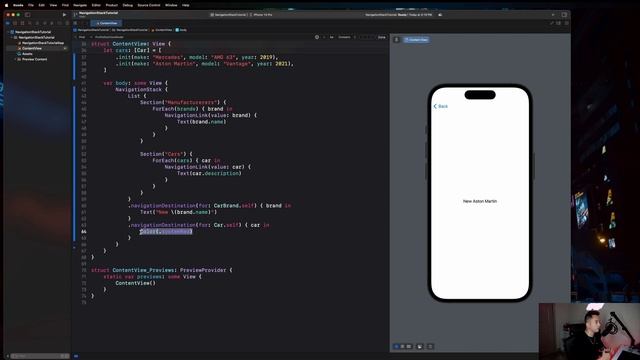Open Assets in the navigator

coord(27,54)
